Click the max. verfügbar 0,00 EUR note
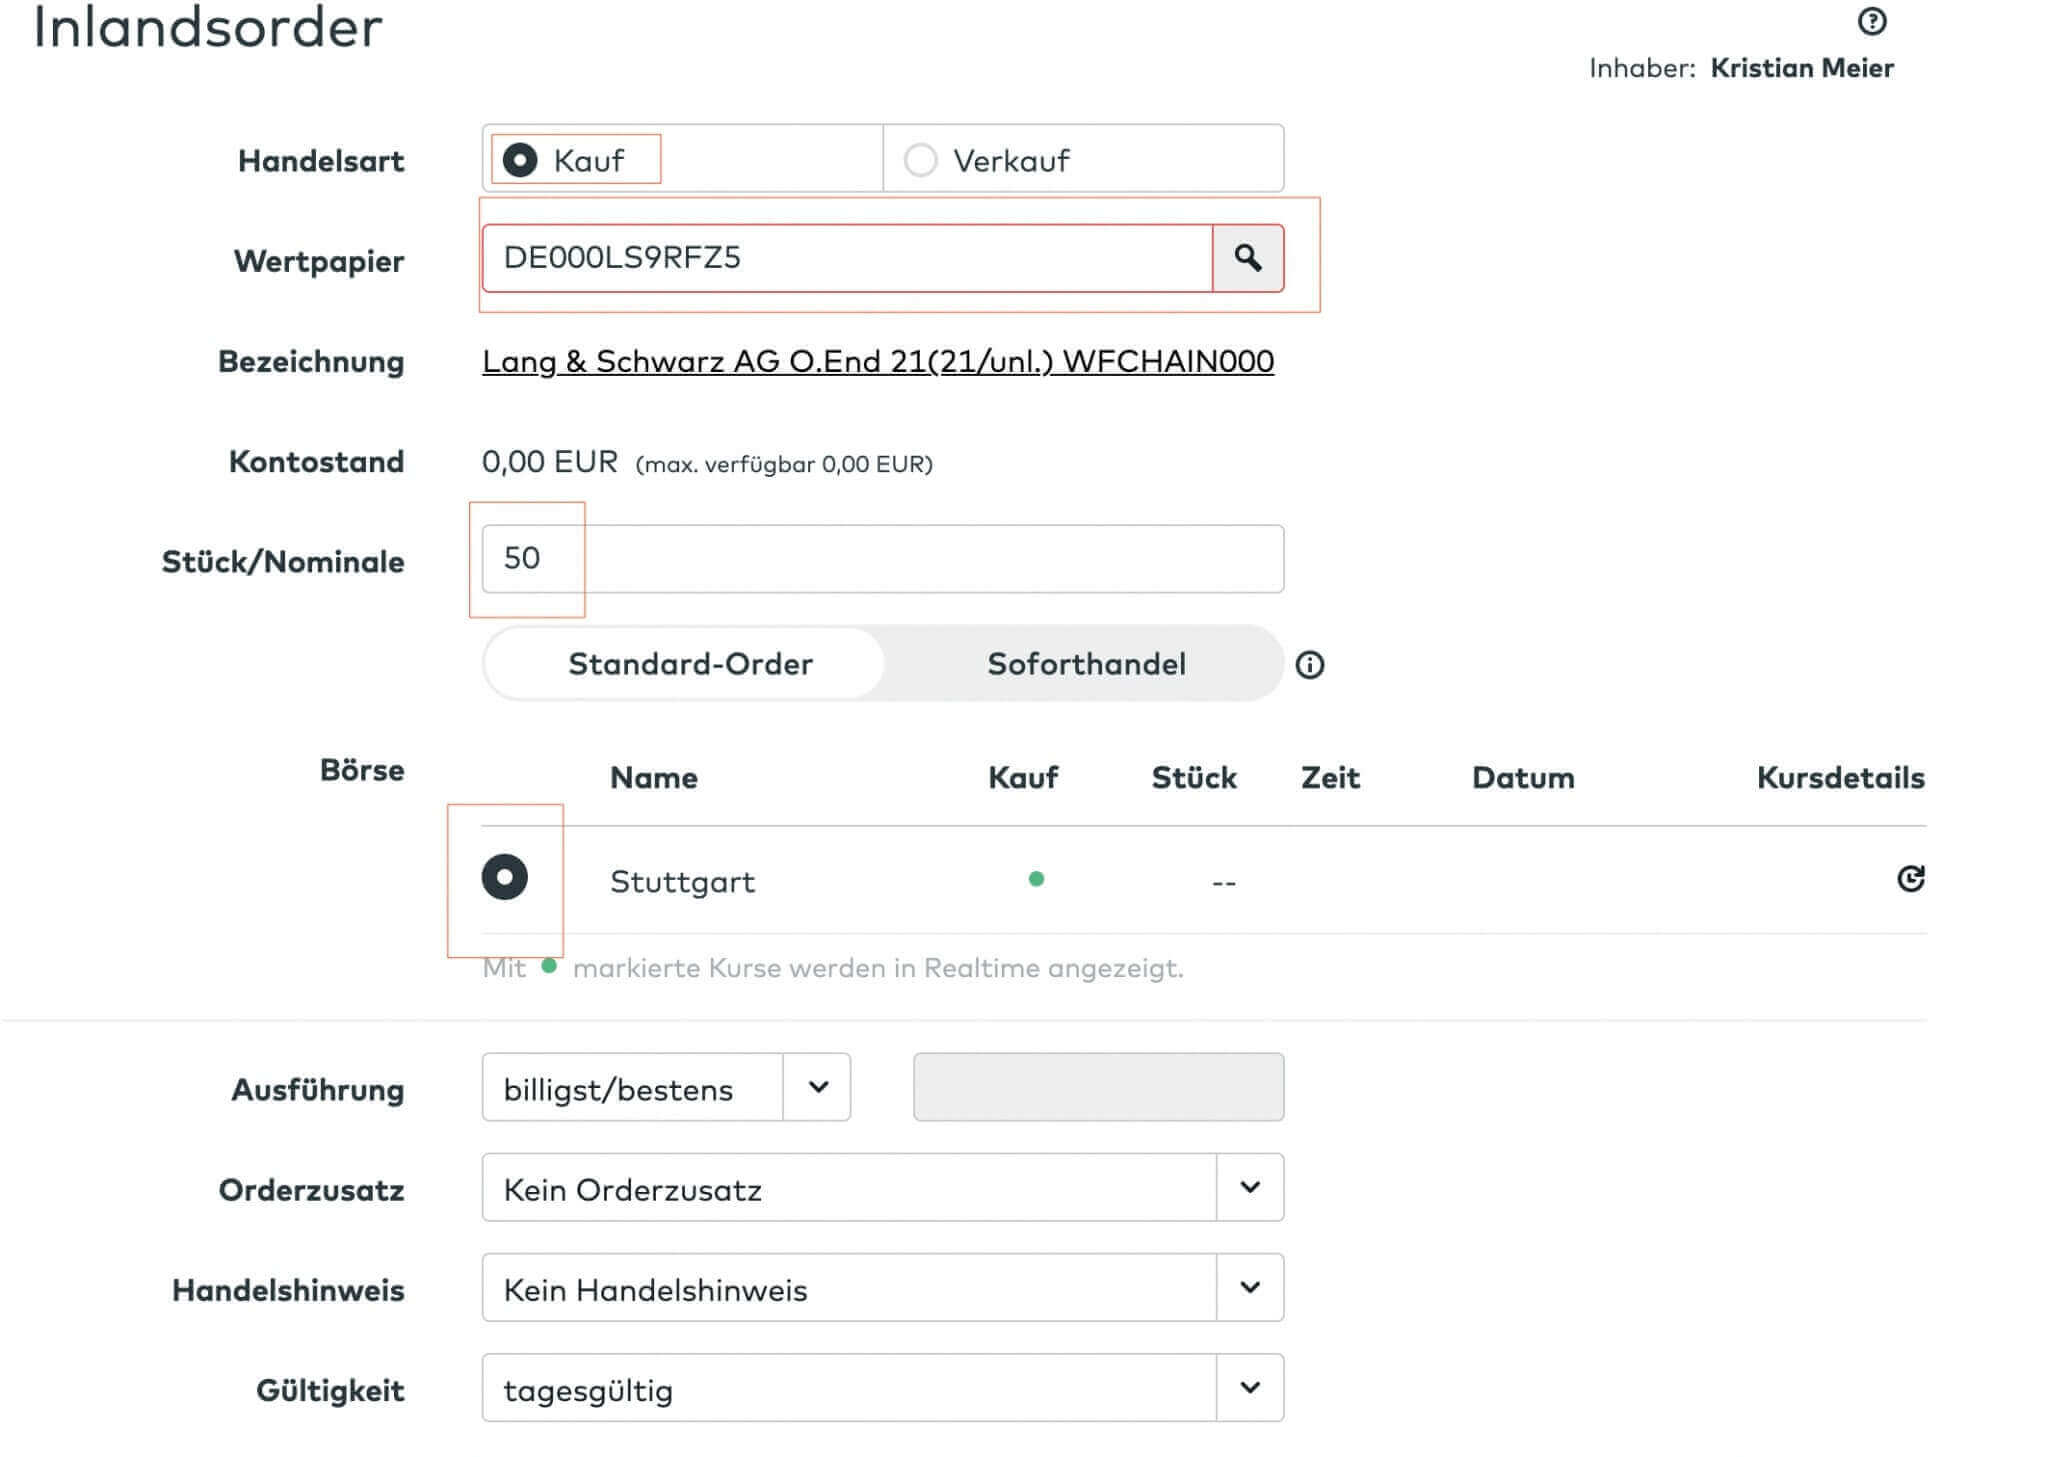The height and width of the screenshot is (1457, 2048). [x=784, y=464]
